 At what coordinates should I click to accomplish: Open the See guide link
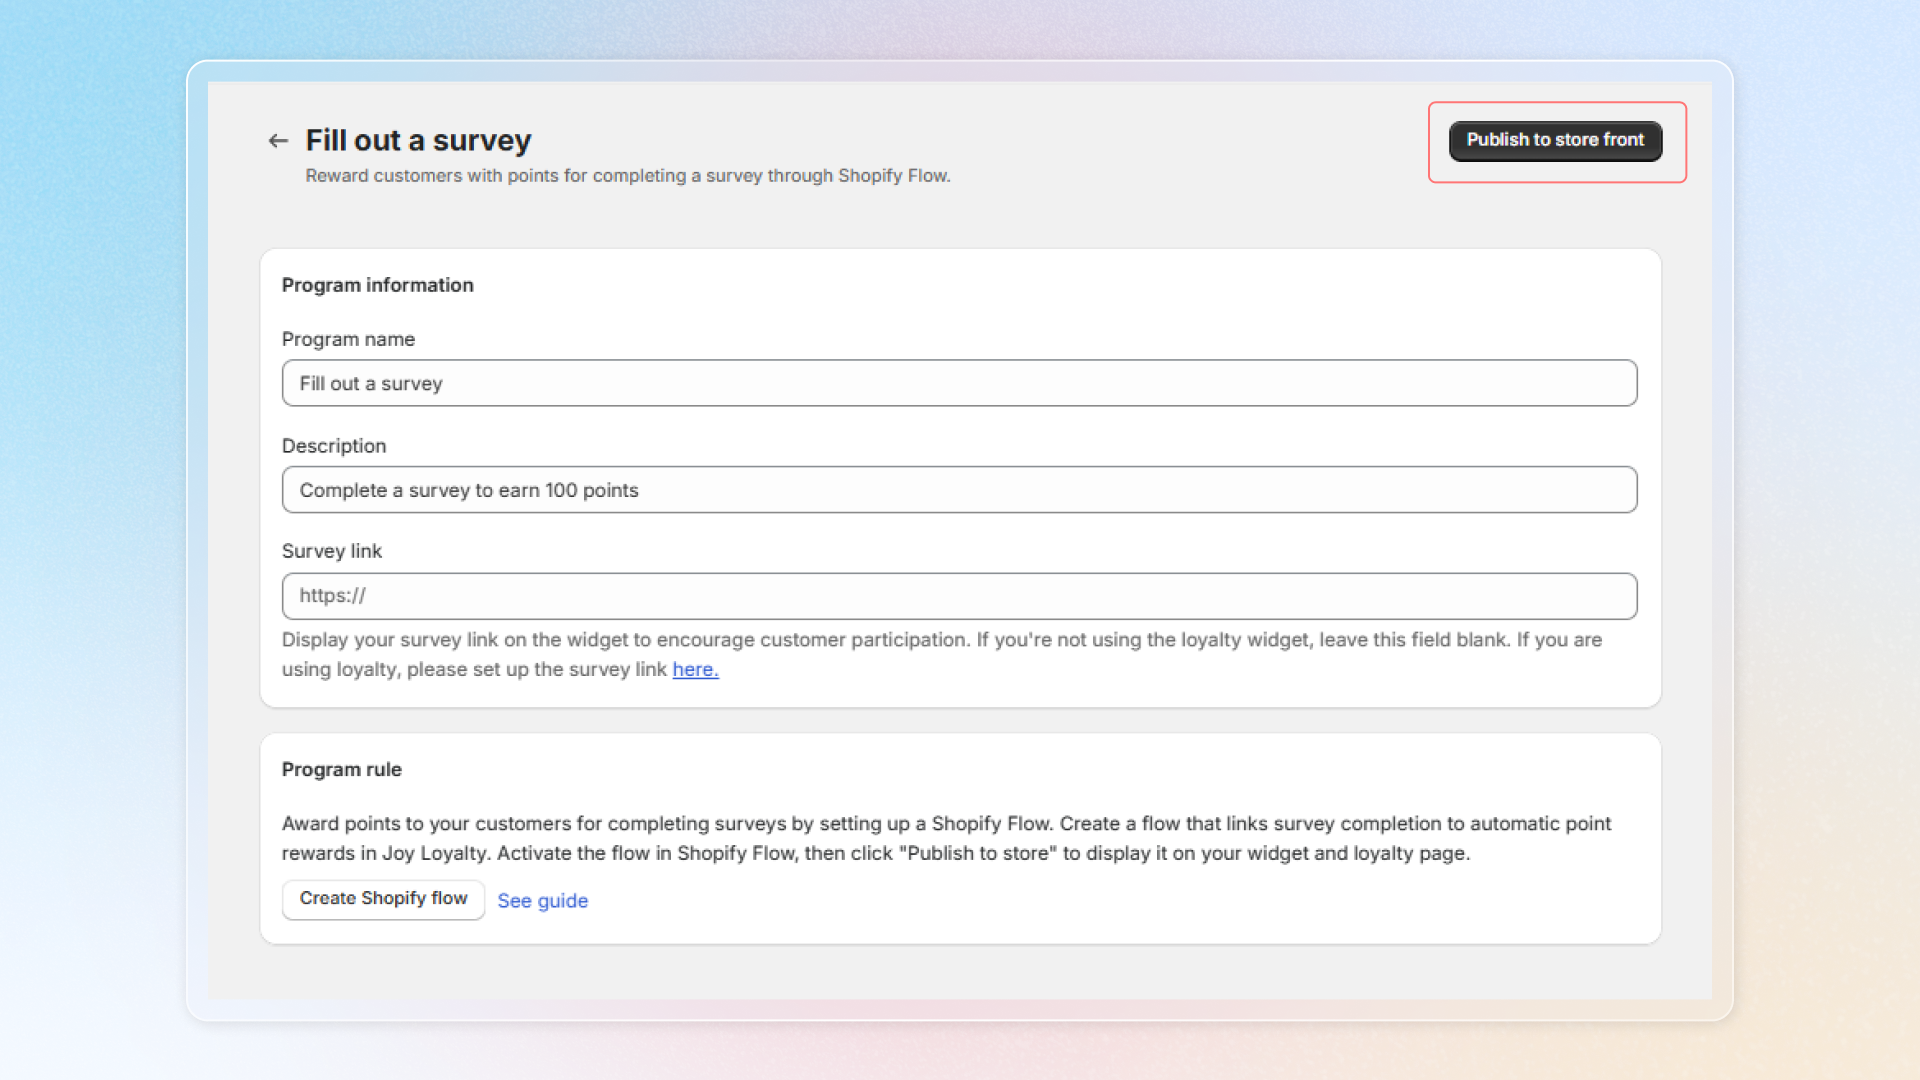coord(542,901)
